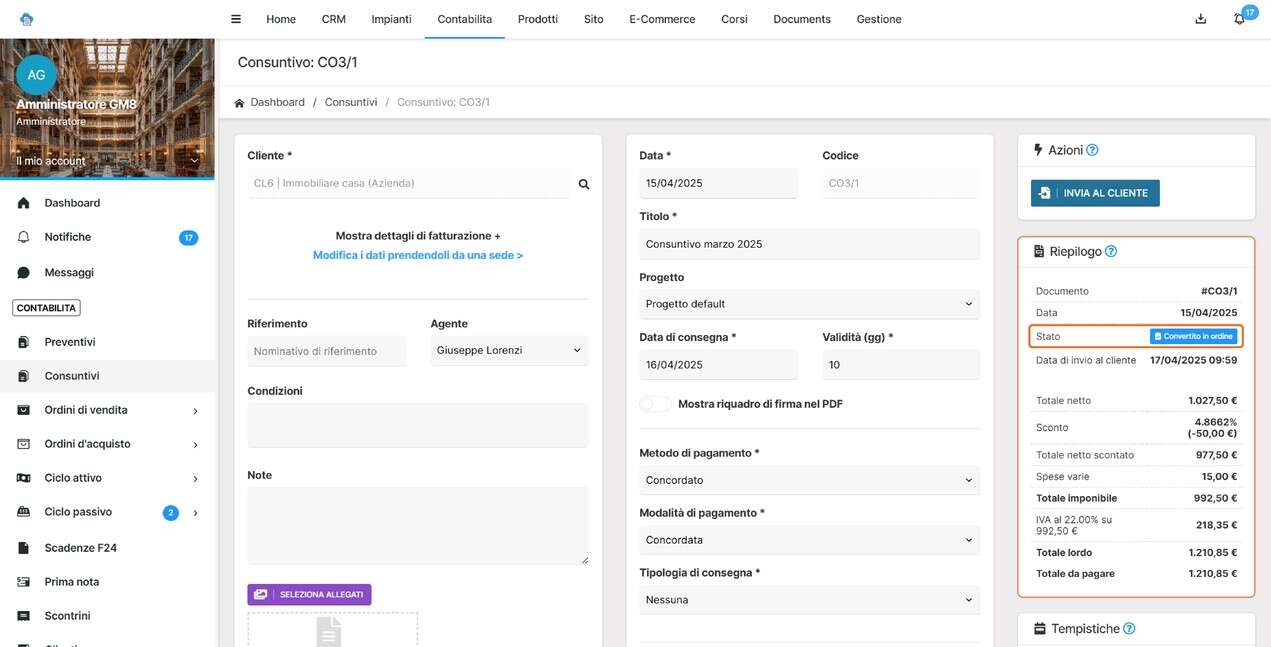This screenshot has height=647, width=1271.
Task: Open the Metodo di pagamento dropdown
Action: coord(808,480)
